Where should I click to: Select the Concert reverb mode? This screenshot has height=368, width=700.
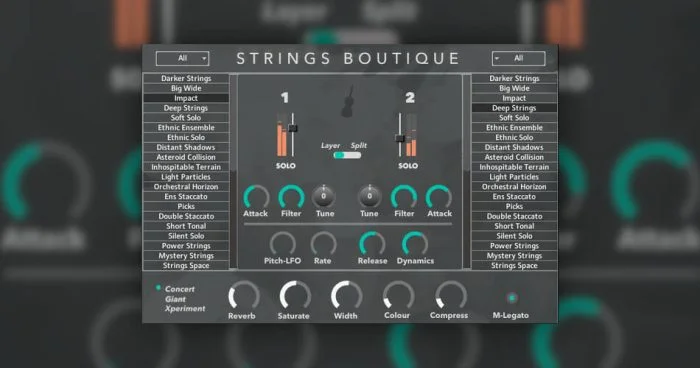179,289
